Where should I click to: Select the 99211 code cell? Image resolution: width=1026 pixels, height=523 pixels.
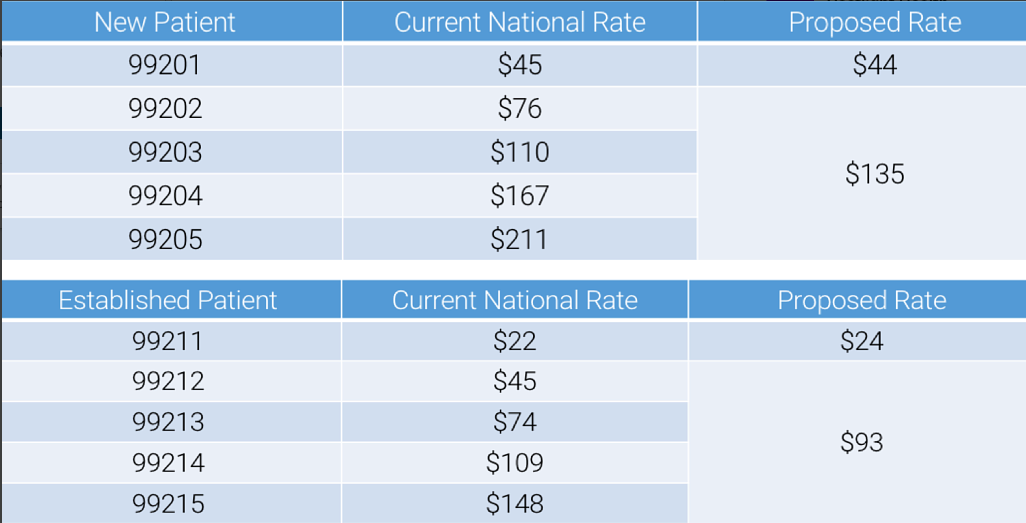coord(167,341)
